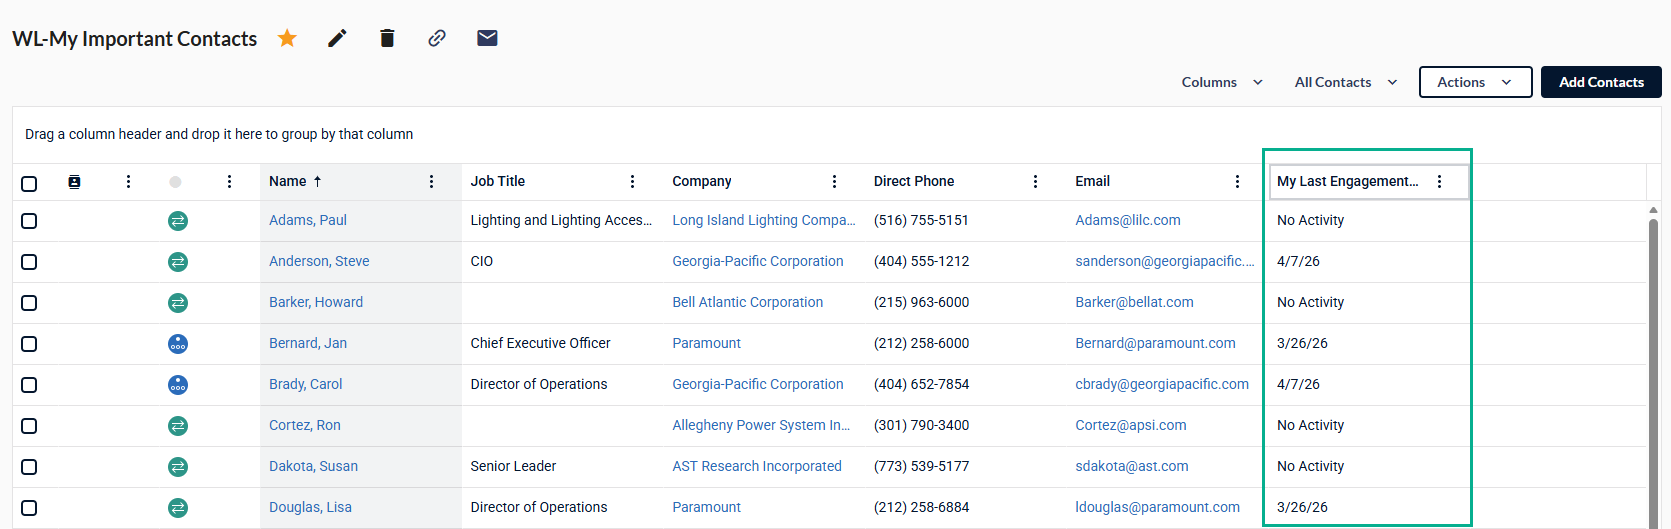Open Paramount company link for Douglas, Lisa

[706, 507]
